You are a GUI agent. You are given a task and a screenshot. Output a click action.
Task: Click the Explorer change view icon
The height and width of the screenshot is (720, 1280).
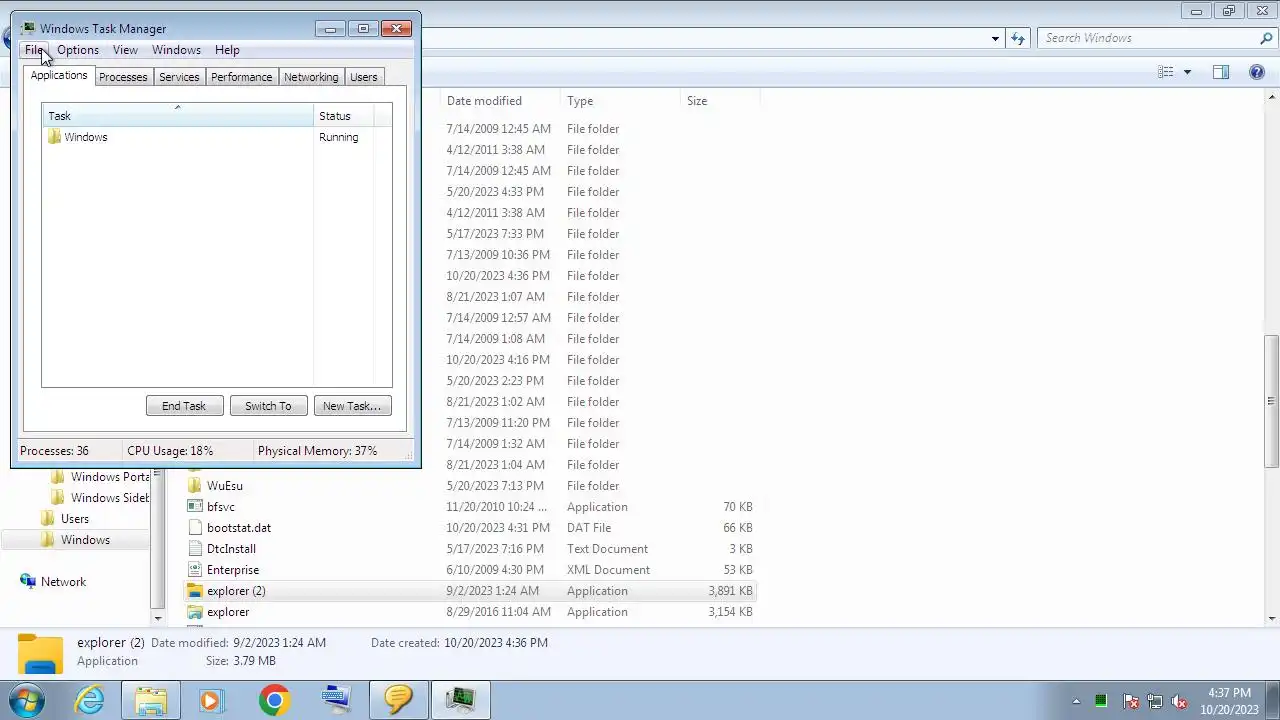coord(1165,72)
